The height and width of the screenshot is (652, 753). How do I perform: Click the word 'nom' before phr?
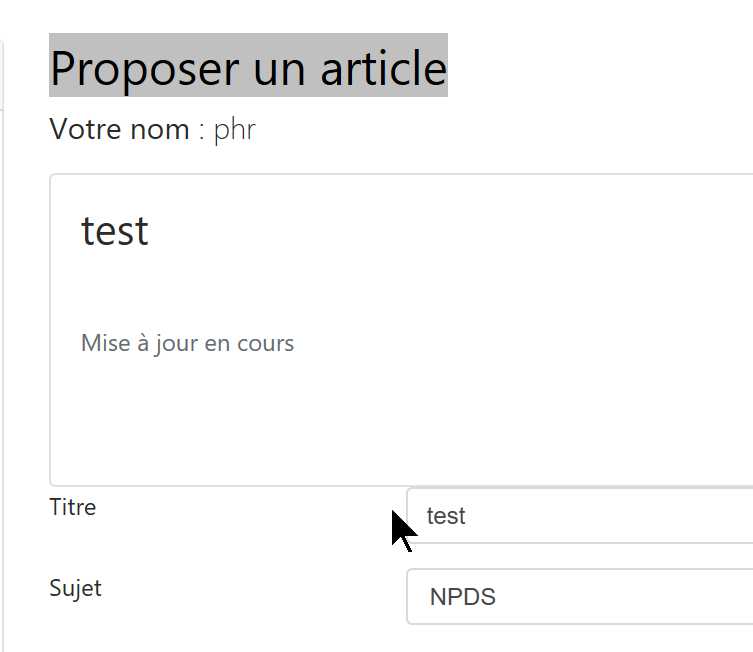pyautogui.click(x=160, y=129)
